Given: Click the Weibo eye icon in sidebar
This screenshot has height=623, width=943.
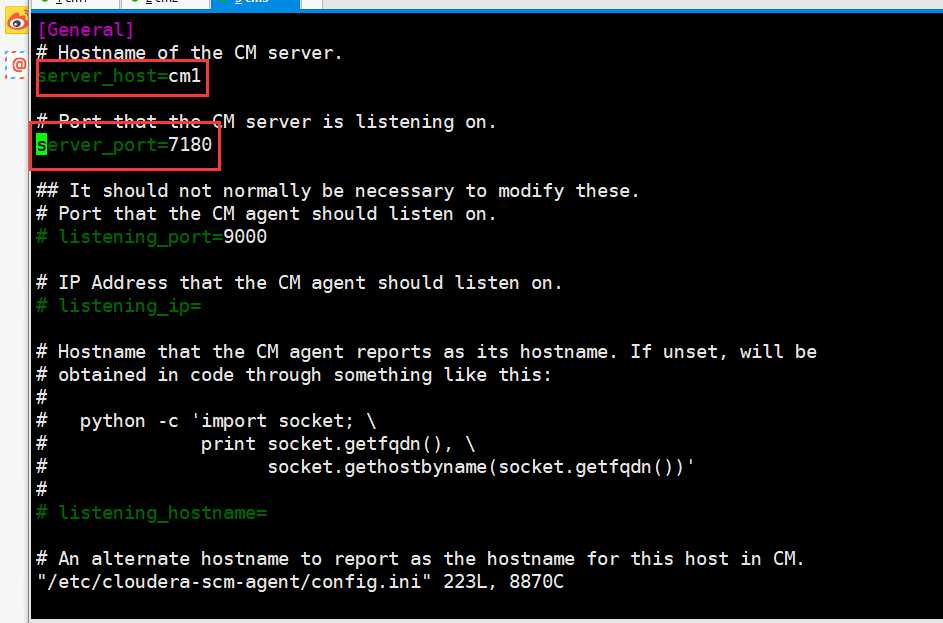Looking at the screenshot, I should 16,22.
